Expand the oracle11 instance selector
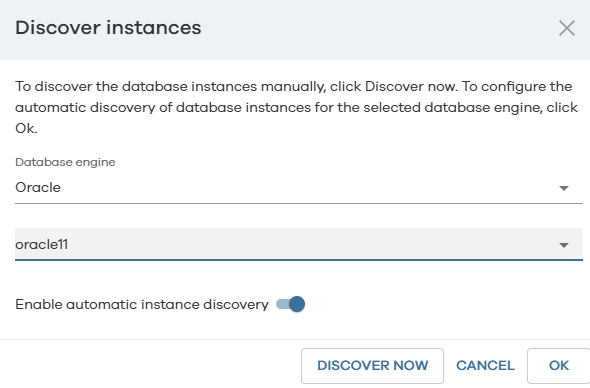 click(299, 244)
